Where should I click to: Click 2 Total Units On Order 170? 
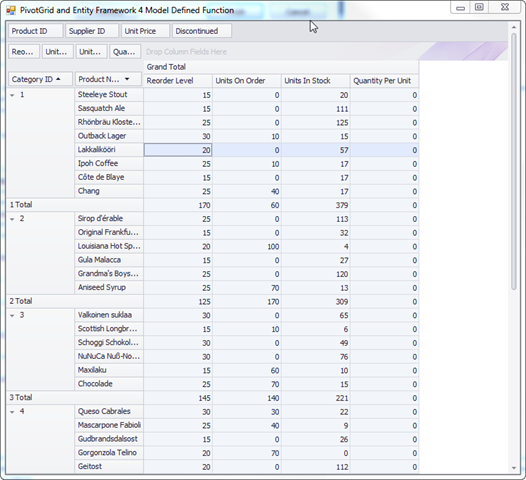click(247, 302)
